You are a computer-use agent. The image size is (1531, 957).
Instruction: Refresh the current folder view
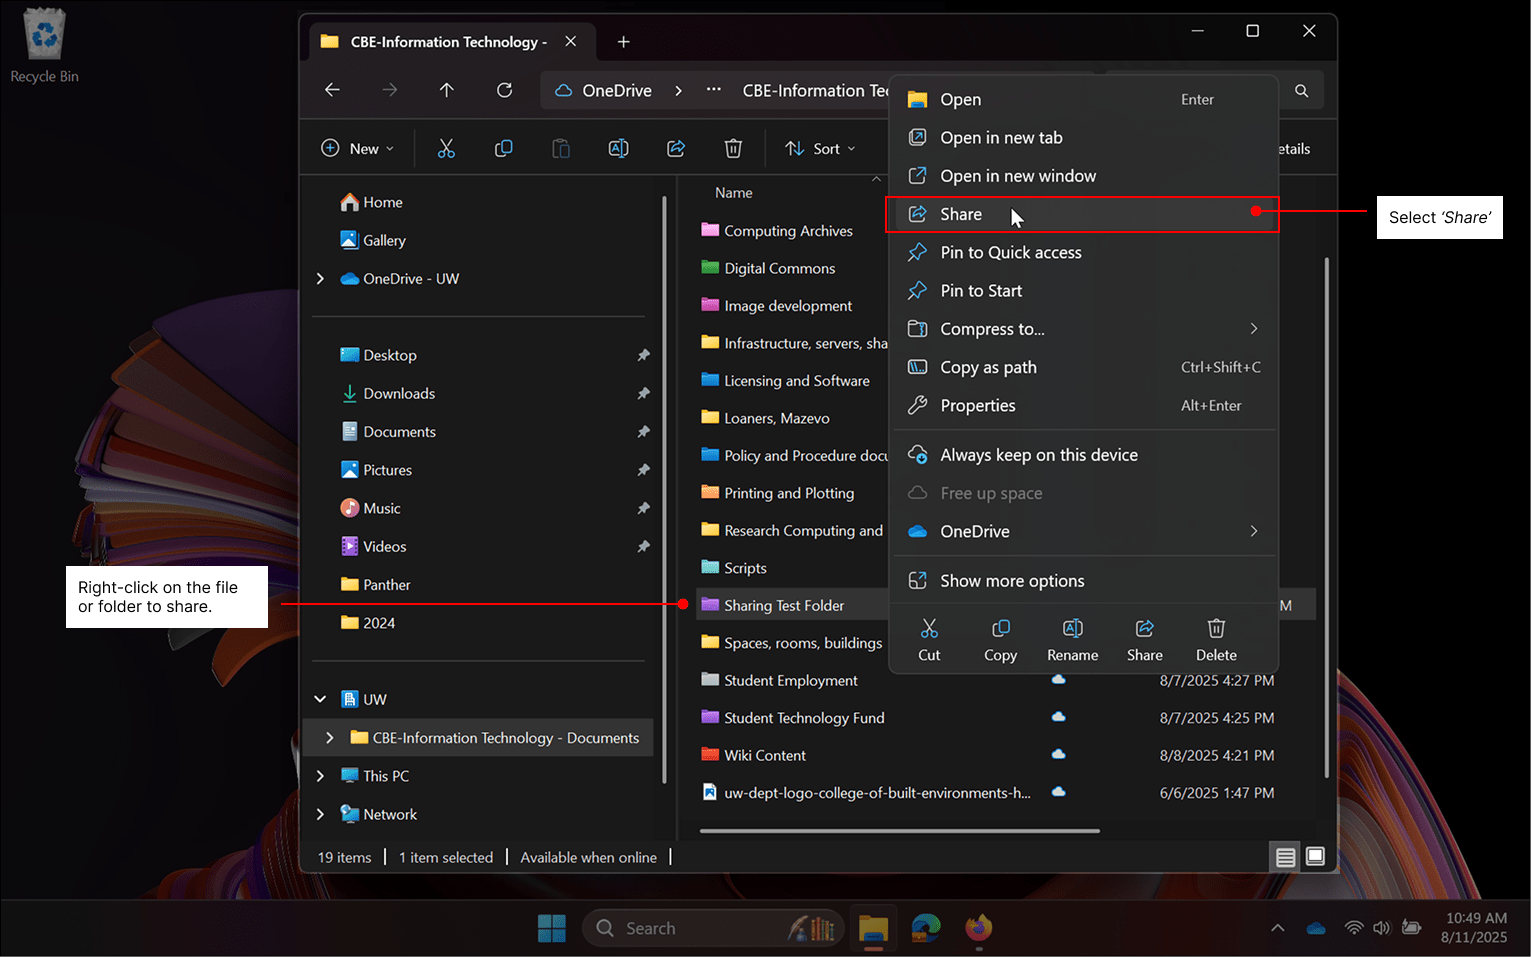[504, 89]
